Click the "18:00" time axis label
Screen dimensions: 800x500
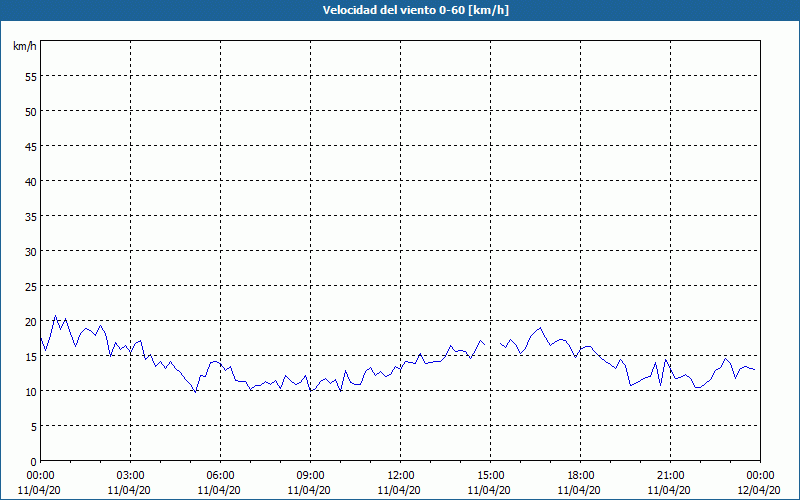tap(581, 476)
